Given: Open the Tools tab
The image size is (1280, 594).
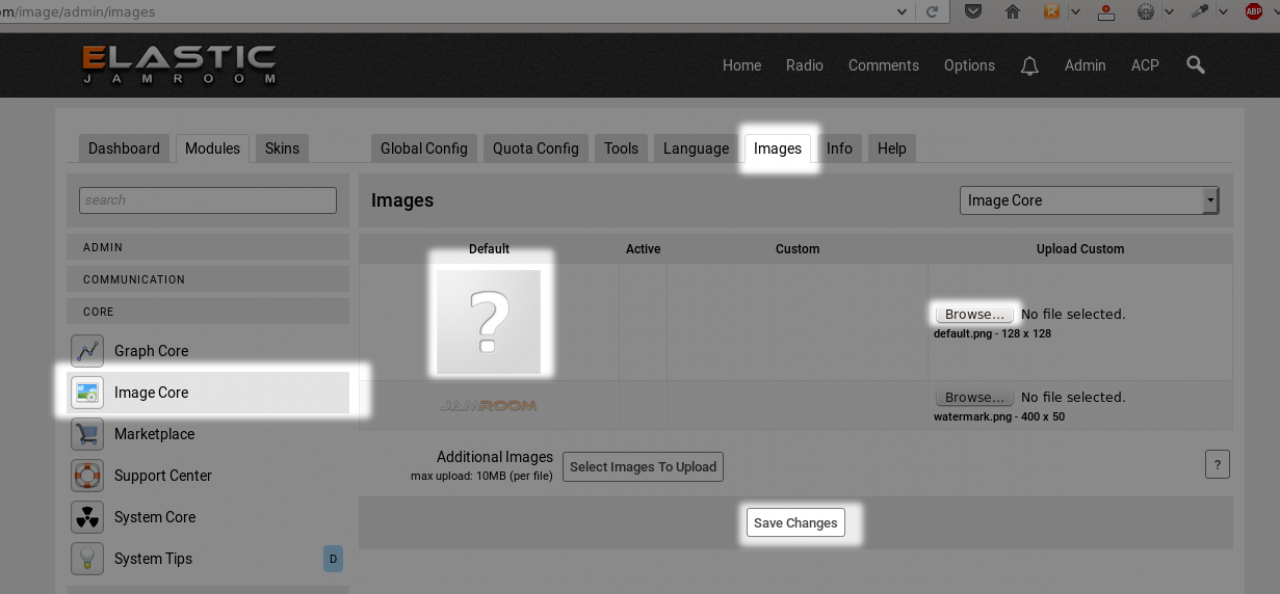Looking at the screenshot, I should click(621, 148).
